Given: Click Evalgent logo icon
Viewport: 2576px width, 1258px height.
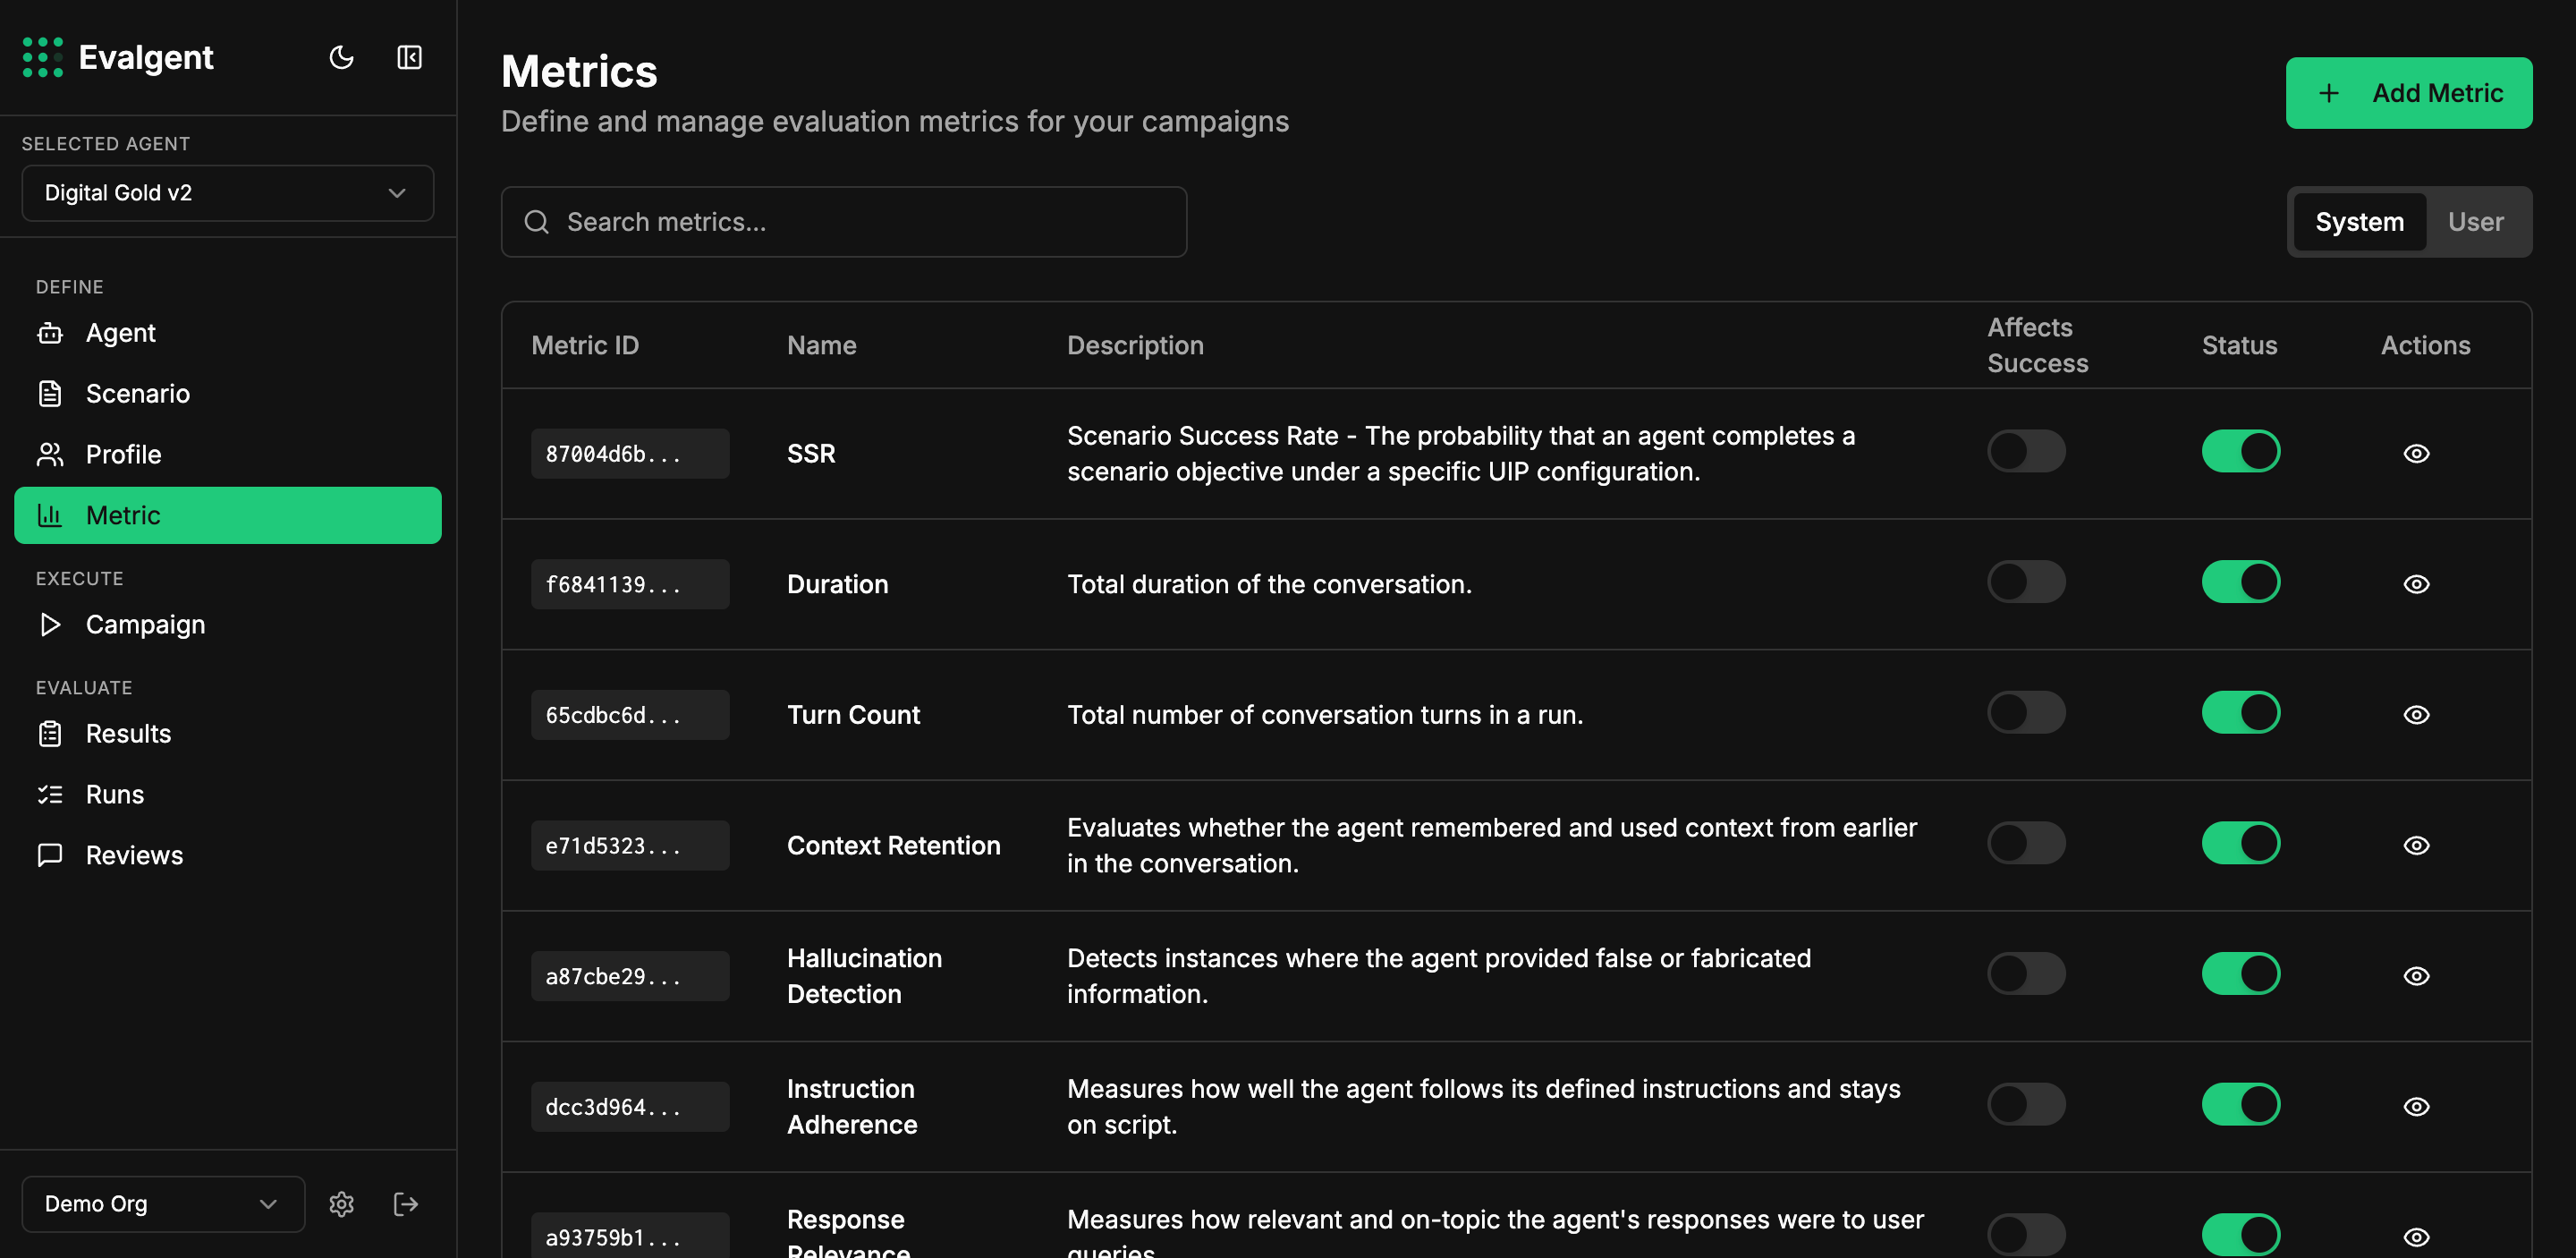Looking at the screenshot, I should pos(42,57).
